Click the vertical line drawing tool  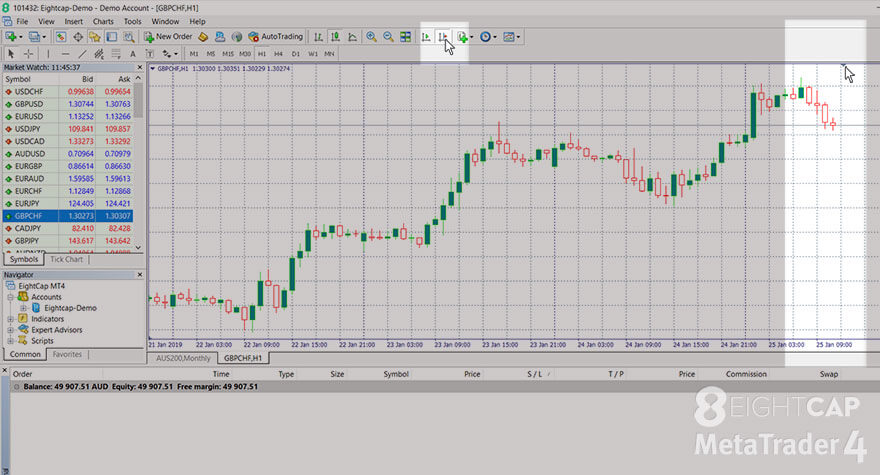point(48,54)
